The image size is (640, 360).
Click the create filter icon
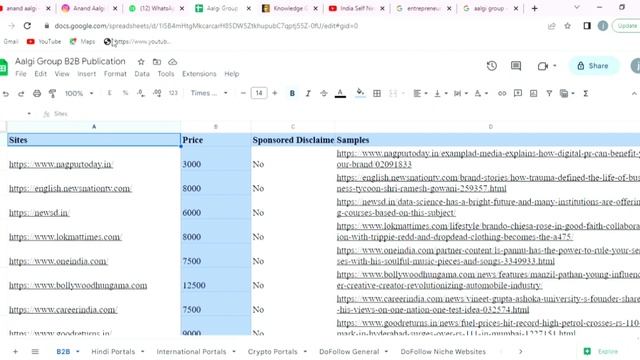(549, 93)
